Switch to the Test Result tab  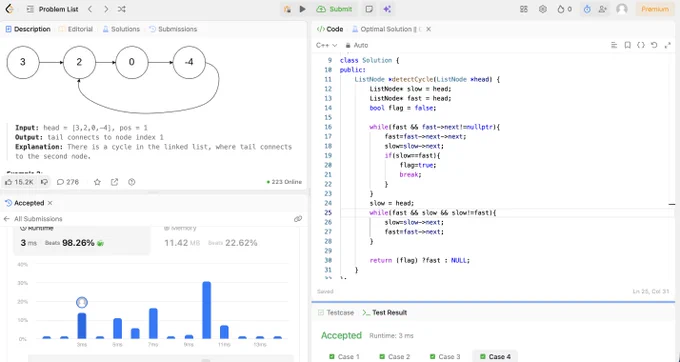[x=385, y=313]
